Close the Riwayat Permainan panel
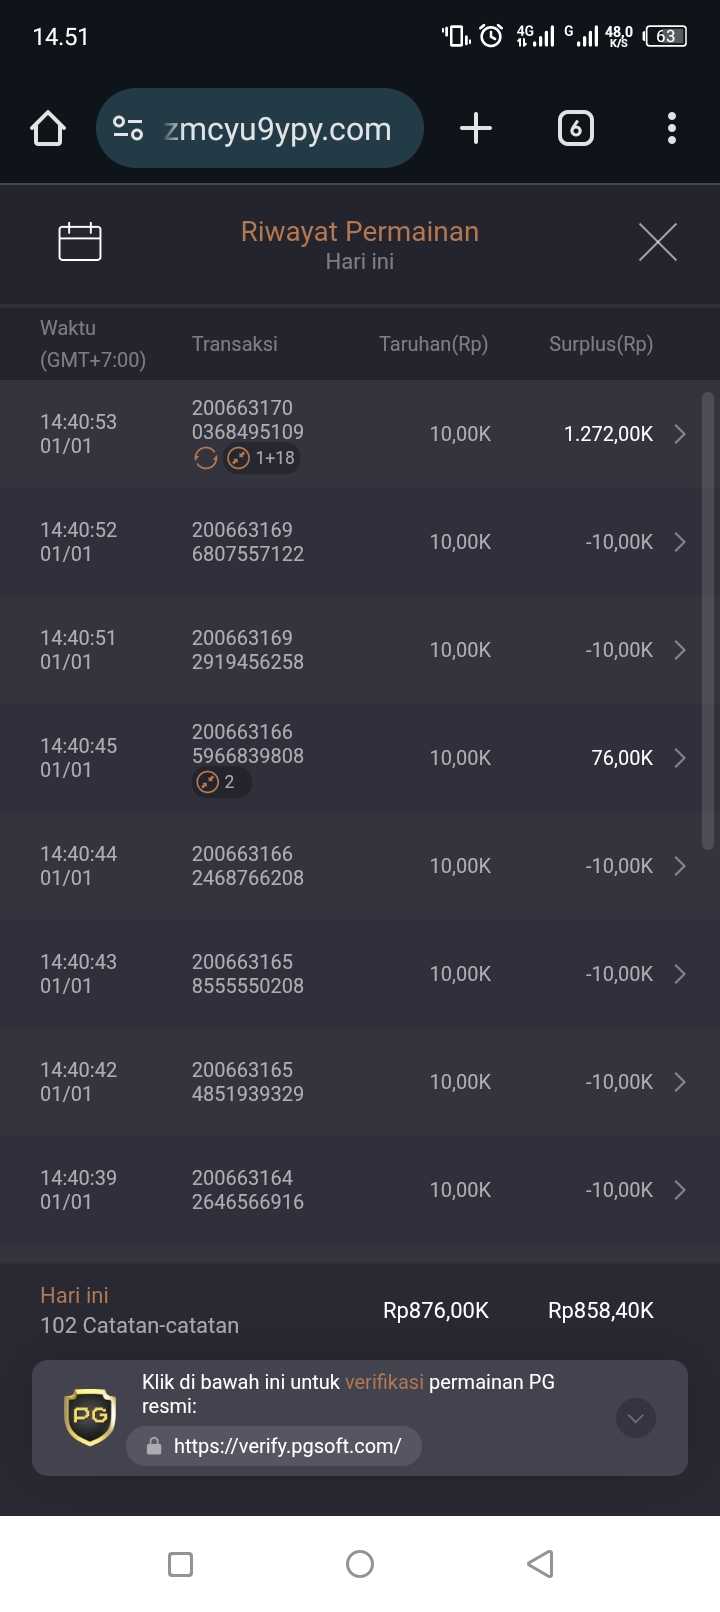The width and height of the screenshot is (720, 1612). click(x=657, y=242)
